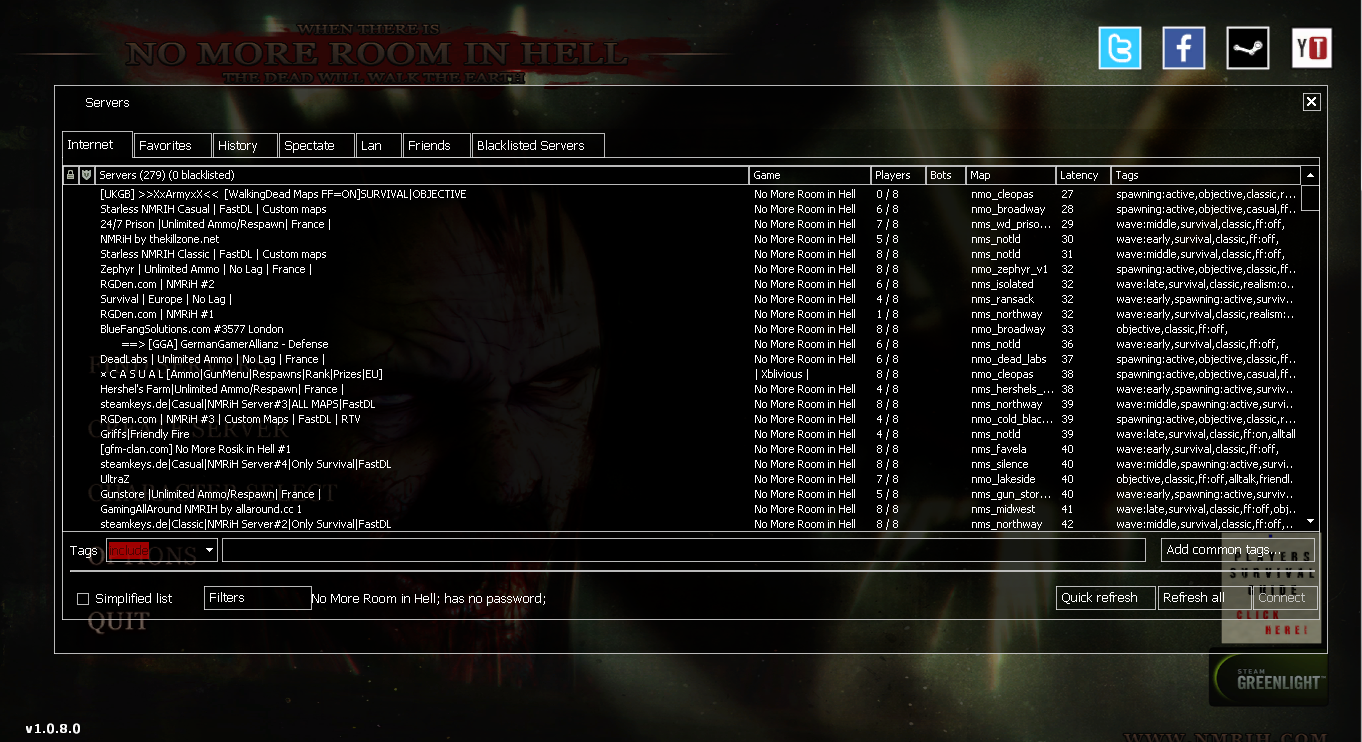Sort by the password lock column icon
This screenshot has width=1362, height=742.
[x=70, y=175]
